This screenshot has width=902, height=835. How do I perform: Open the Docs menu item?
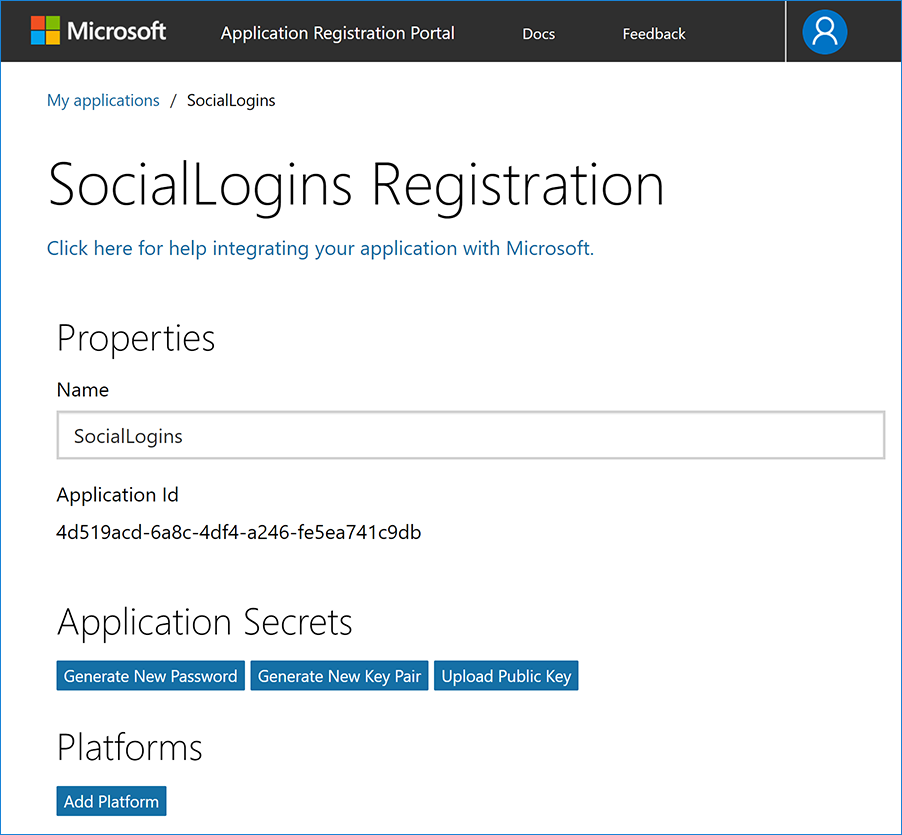point(538,33)
